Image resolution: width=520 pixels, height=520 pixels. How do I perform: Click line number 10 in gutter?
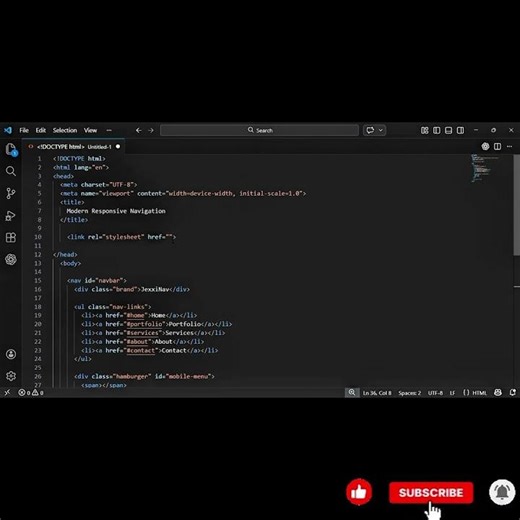coord(38,237)
